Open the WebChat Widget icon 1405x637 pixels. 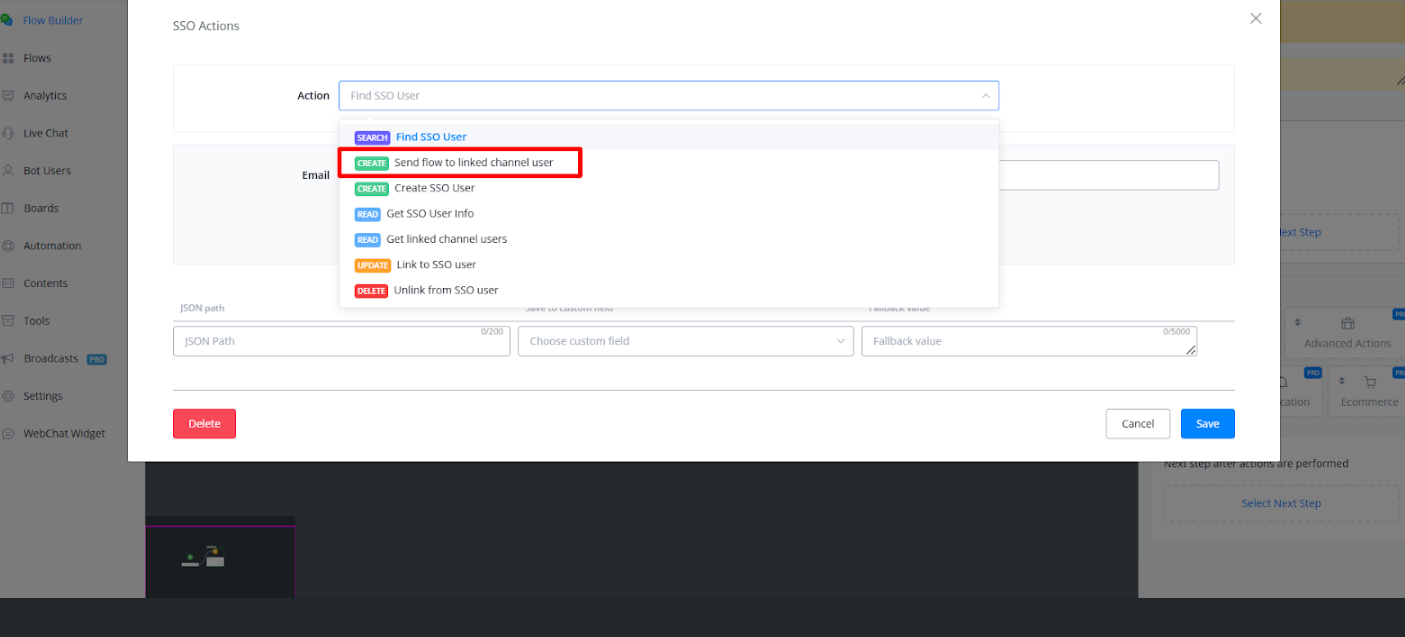coord(8,434)
